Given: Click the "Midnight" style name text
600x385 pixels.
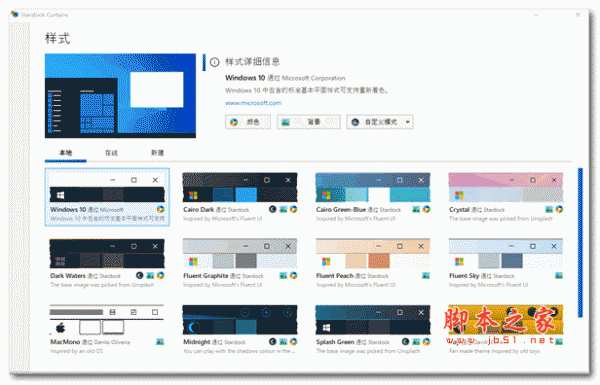Looking at the screenshot, I should click(x=197, y=342).
